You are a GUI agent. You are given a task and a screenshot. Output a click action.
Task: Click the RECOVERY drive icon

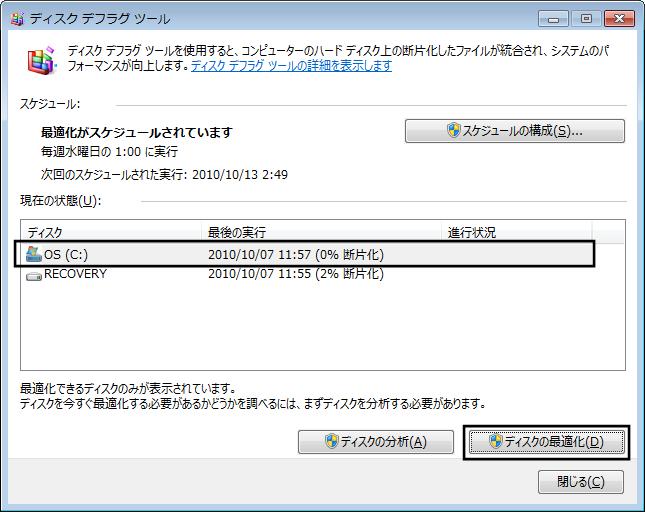34,275
